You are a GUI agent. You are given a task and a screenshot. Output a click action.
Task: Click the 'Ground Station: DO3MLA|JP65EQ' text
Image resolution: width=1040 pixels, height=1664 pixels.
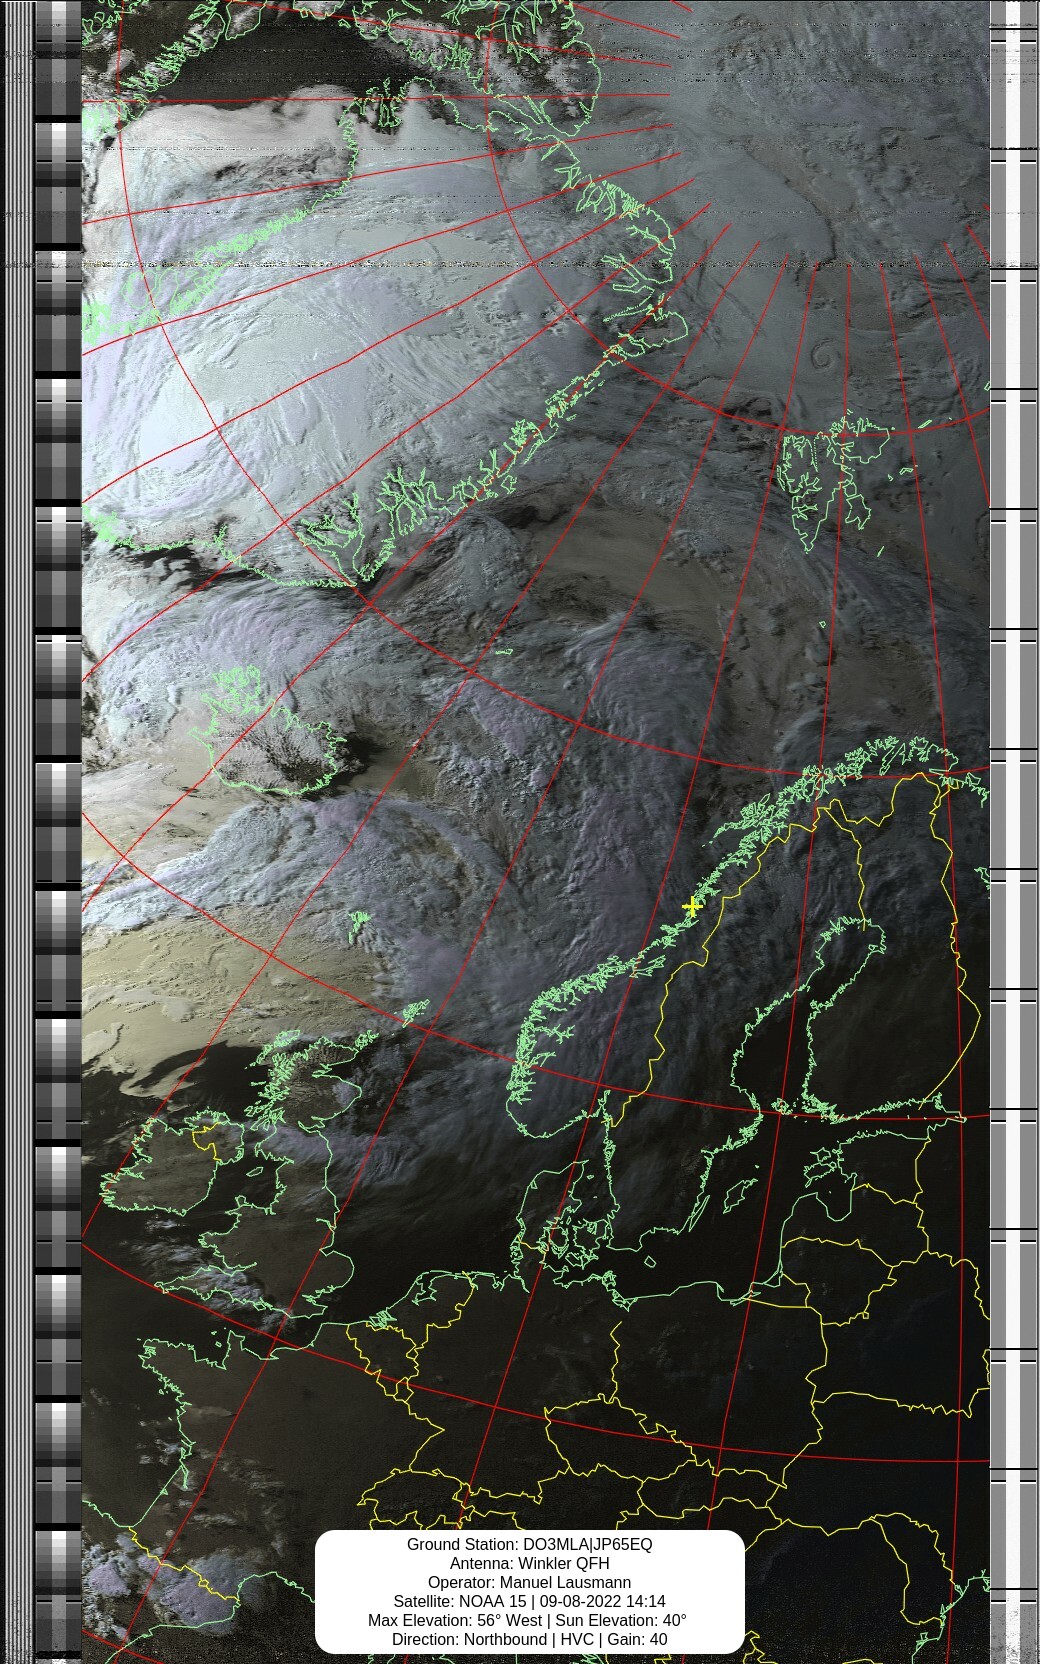click(529, 1544)
